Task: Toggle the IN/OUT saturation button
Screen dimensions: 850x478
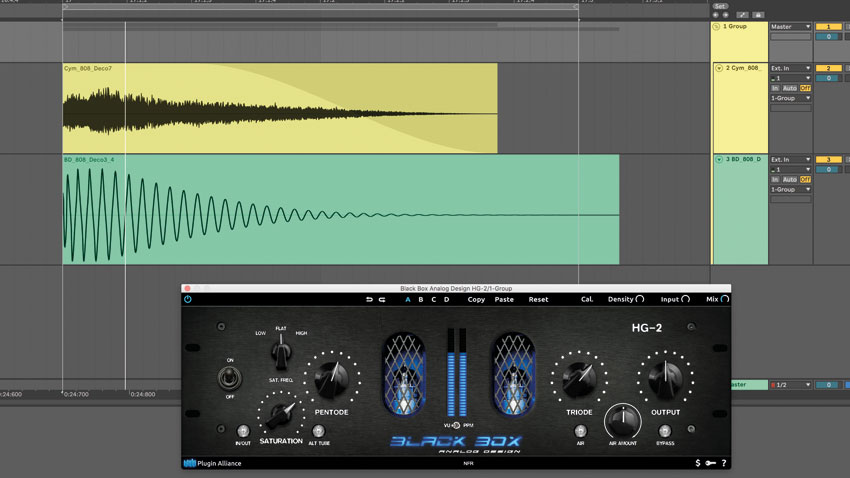Action: pos(243,431)
